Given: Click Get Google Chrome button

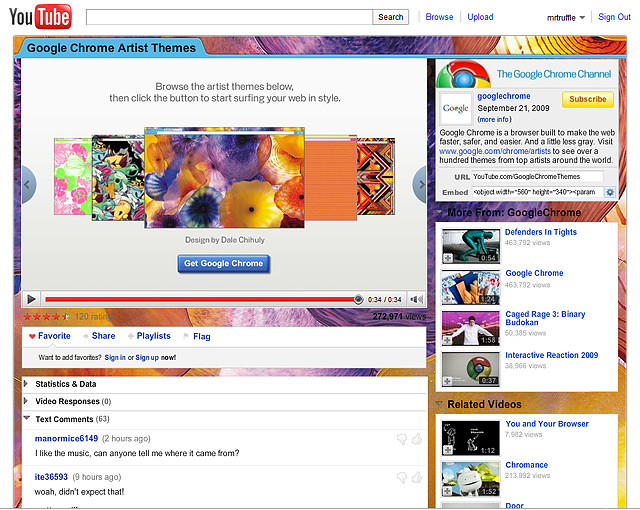Looking at the screenshot, I should coord(224,264).
